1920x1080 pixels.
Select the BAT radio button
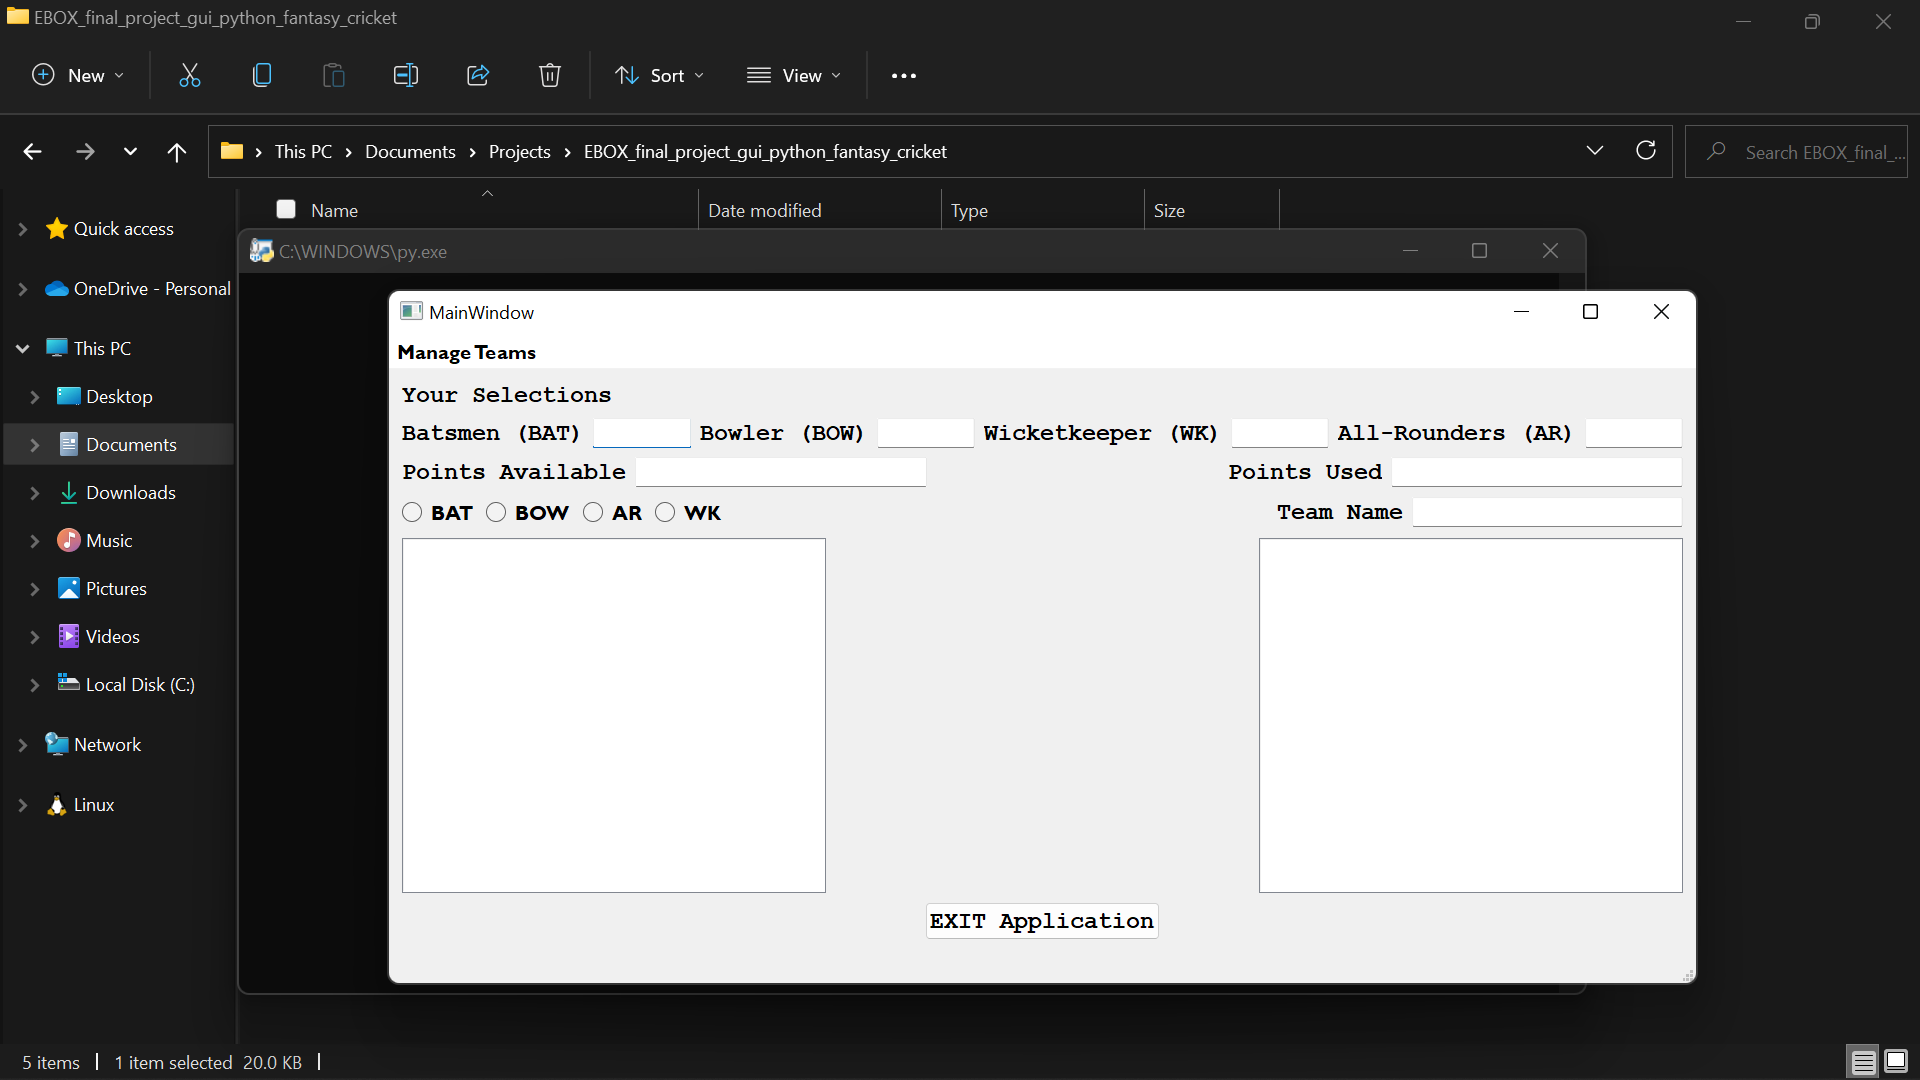pos(411,512)
